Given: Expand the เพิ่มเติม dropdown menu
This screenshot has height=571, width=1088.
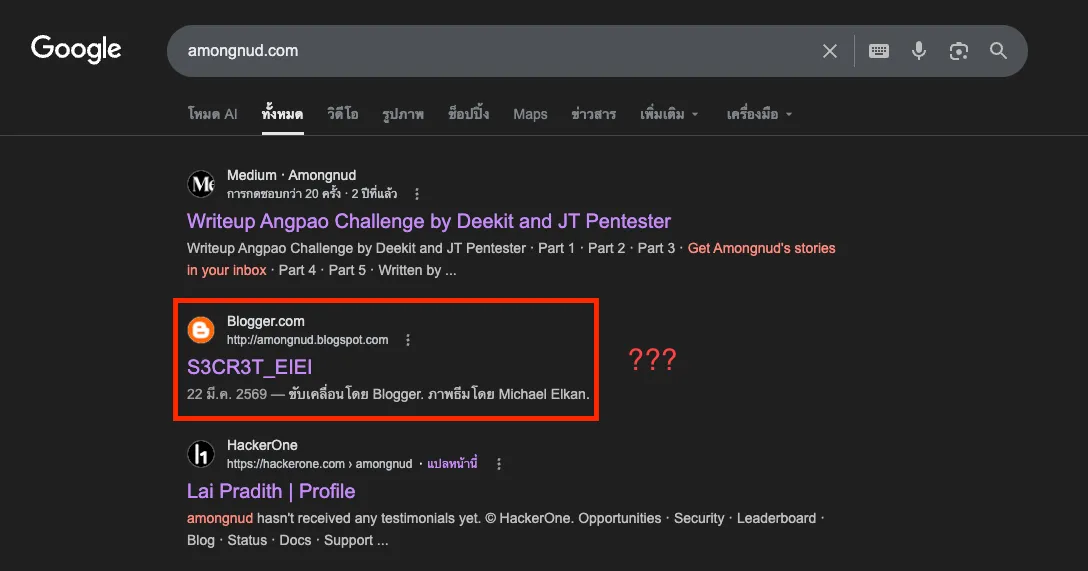Looking at the screenshot, I should coord(669,114).
